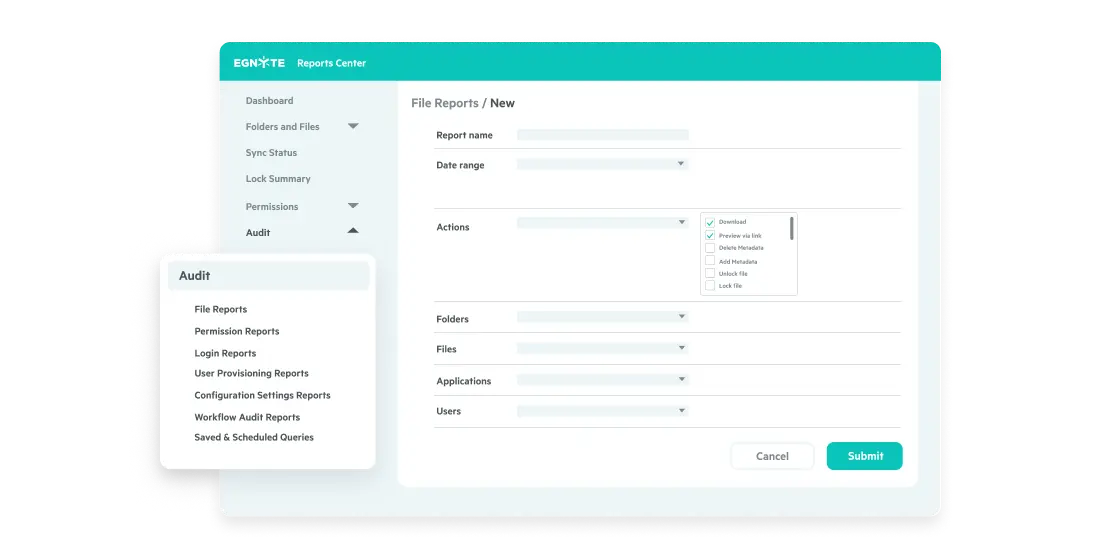Open Permissions sidebar item
Viewport: 1100px width, 560px height.
(271, 206)
